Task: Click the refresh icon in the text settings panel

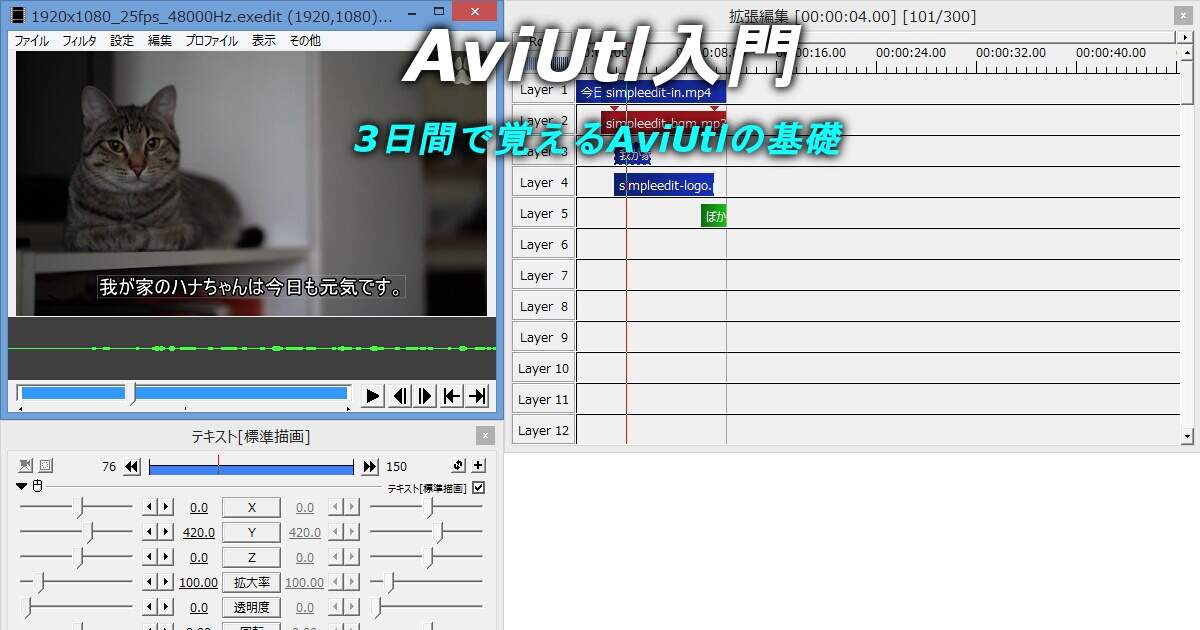Action: [x=457, y=466]
